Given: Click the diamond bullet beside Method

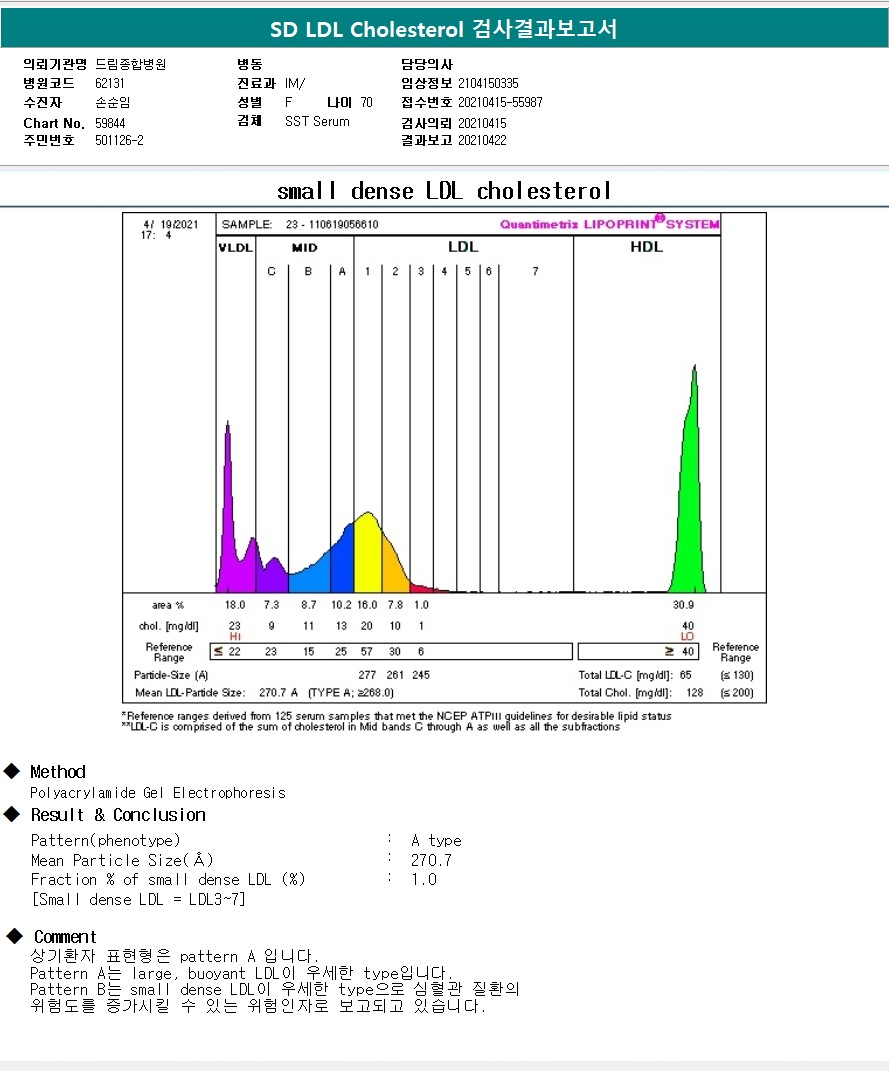Looking at the screenshot, I should (12, 771).
